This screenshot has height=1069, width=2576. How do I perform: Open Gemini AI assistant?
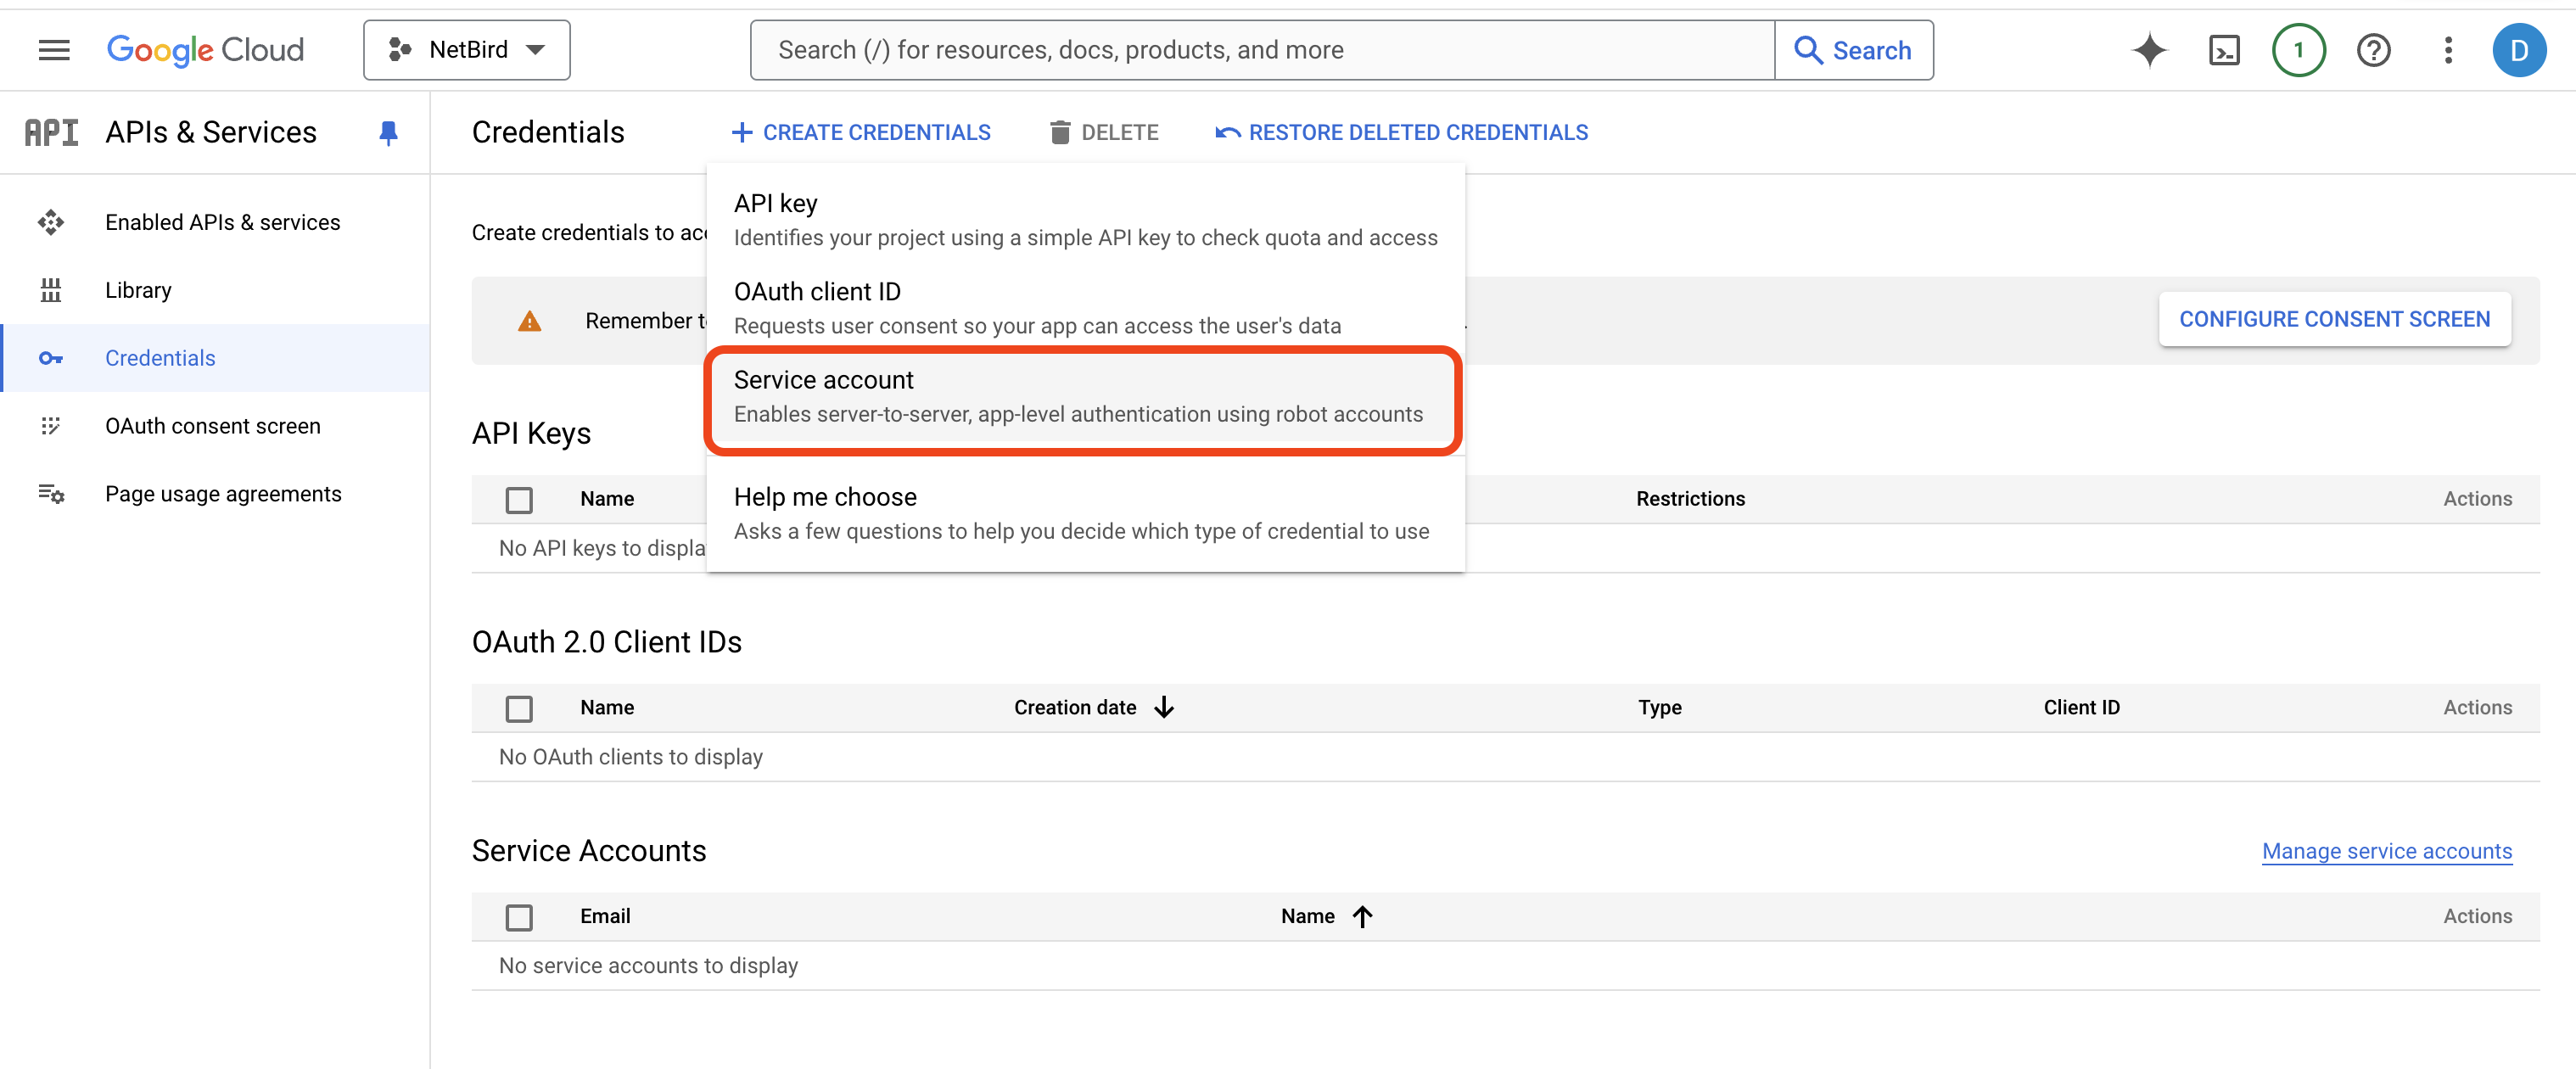pos(2148,49)
